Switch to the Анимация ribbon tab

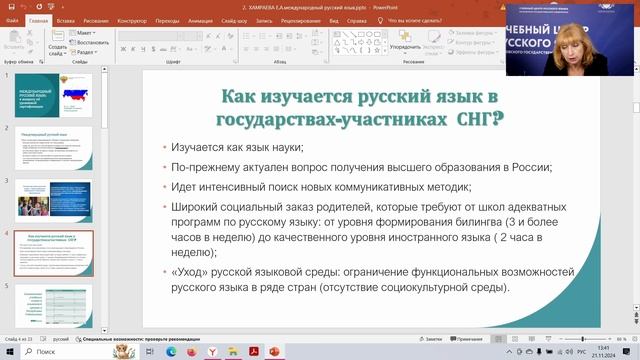tap(200, 21)
